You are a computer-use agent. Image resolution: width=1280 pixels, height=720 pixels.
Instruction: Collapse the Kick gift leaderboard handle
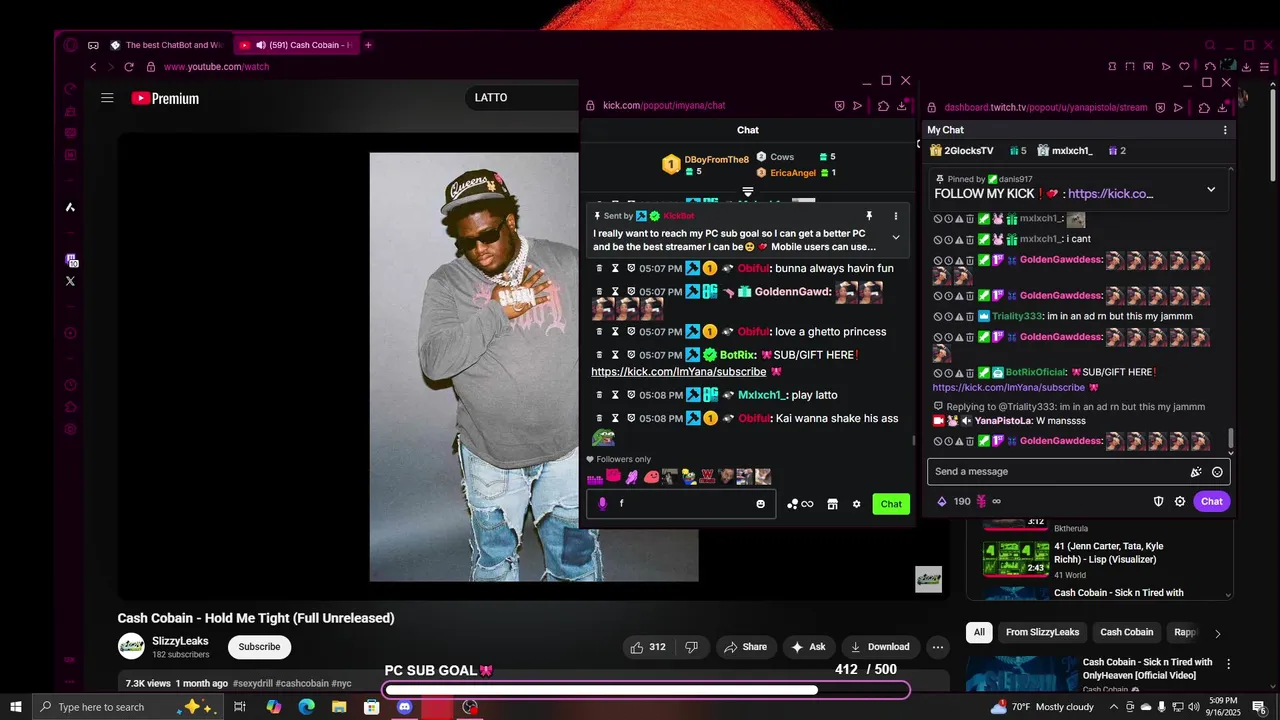tap(747, 191)
